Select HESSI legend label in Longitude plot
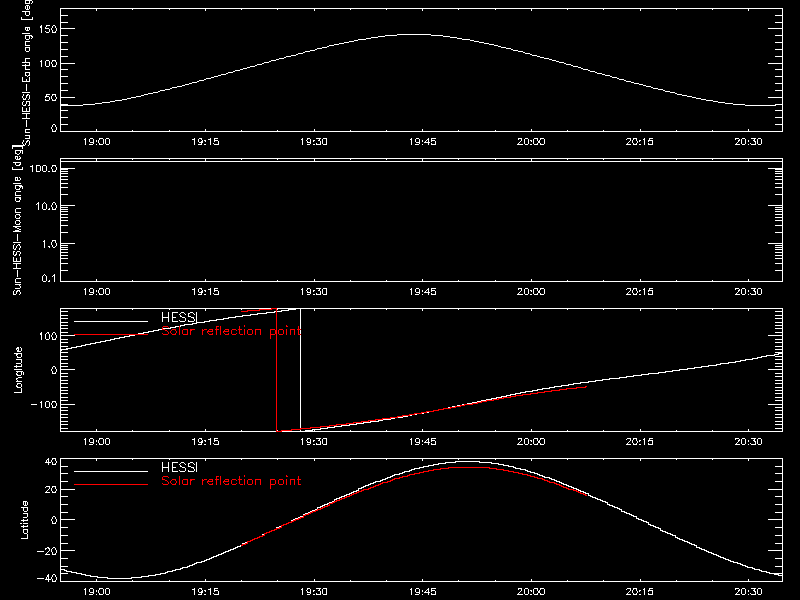The image size is (800, 600). 179,318
